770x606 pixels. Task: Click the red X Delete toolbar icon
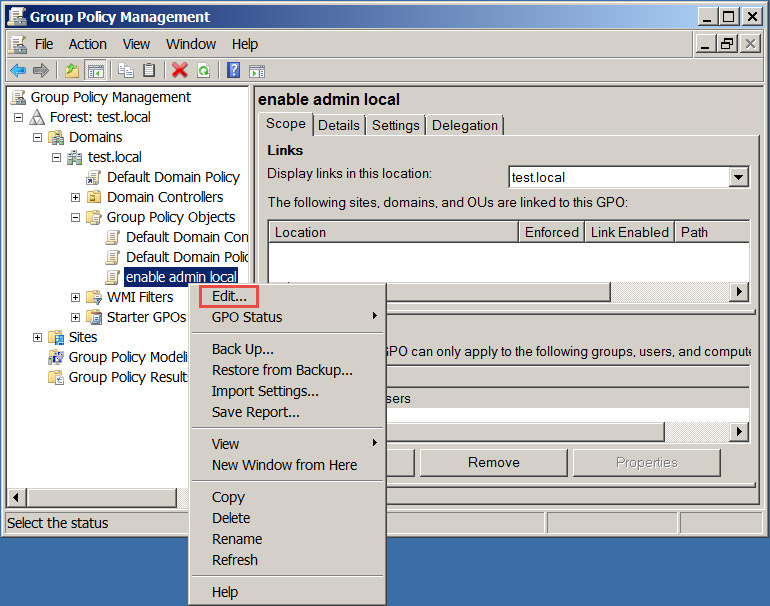(x=180, y=71)
